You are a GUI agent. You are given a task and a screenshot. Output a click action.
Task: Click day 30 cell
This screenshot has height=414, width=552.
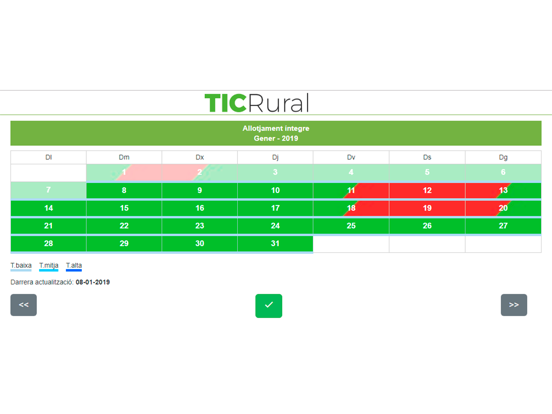coord(200,244)
